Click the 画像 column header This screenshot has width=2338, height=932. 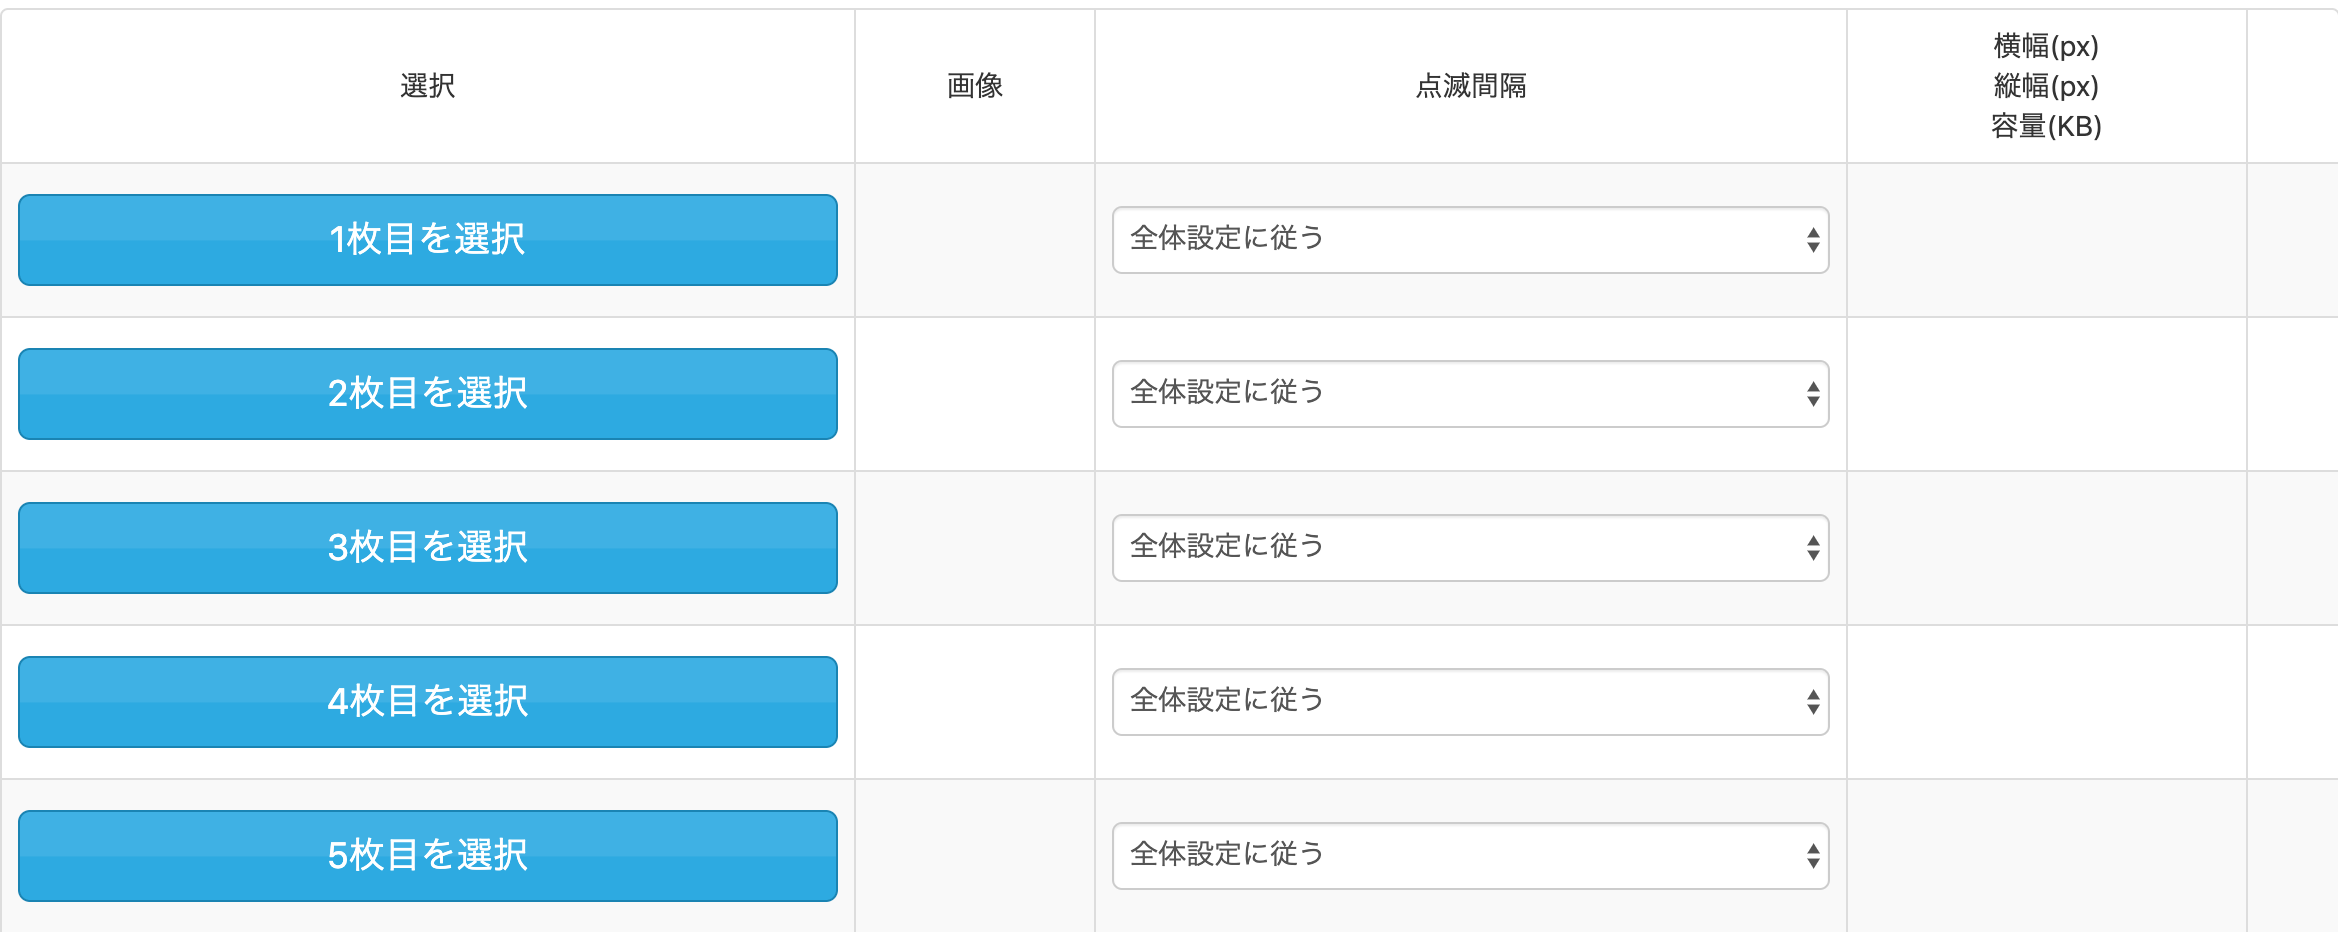tap(975, 86)
